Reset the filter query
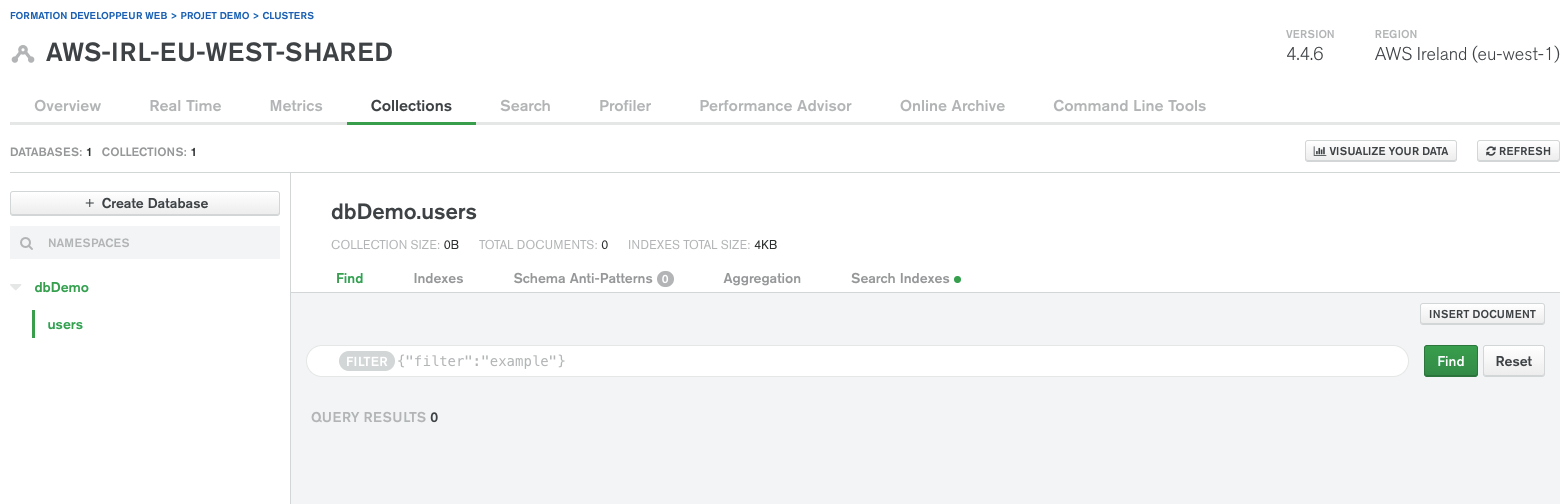 tap(1513, 361)
